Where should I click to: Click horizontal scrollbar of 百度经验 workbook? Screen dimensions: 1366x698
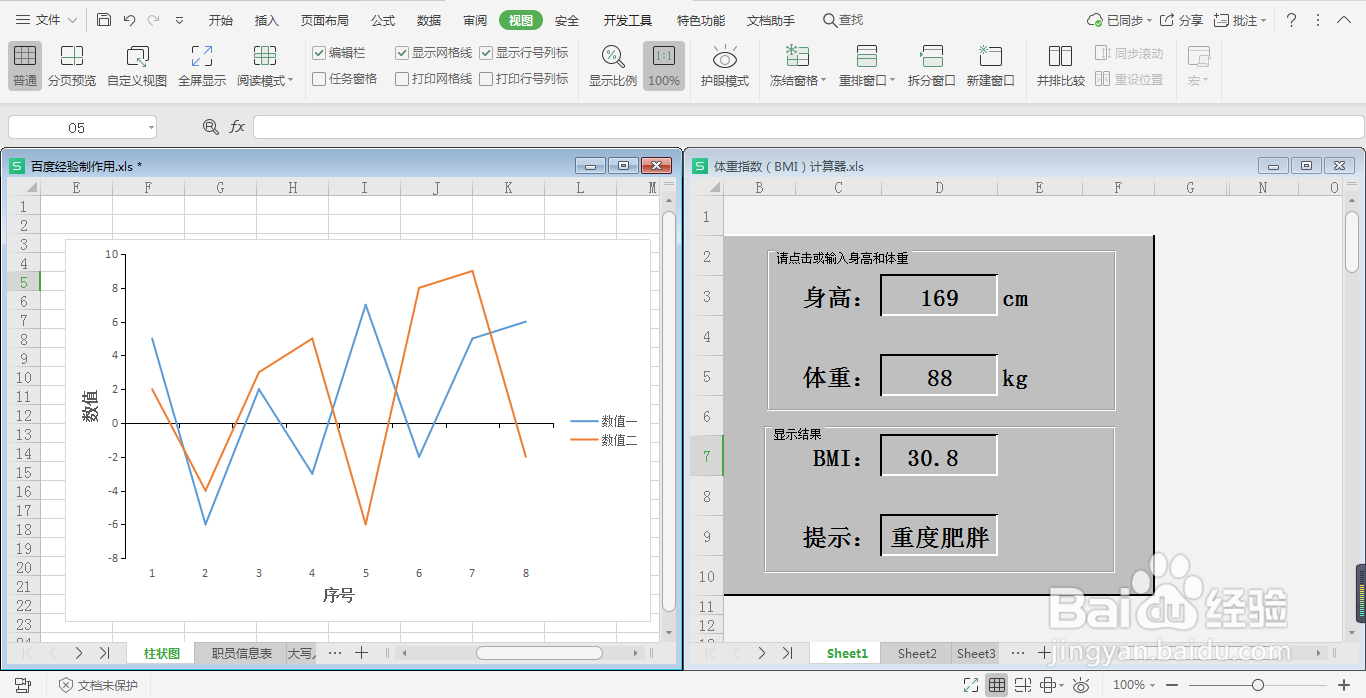pos(539,653)
